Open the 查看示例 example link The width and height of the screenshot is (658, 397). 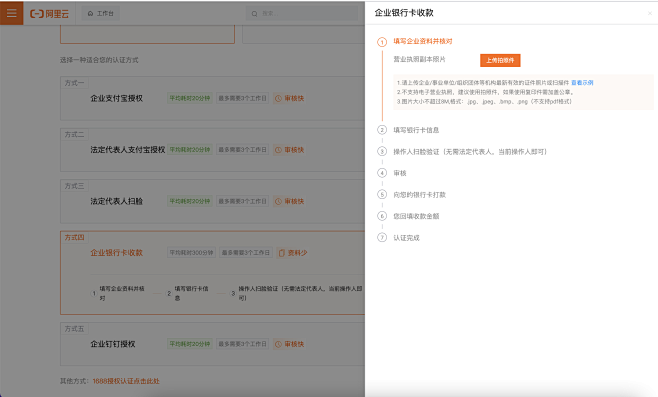tap(582, 83)
